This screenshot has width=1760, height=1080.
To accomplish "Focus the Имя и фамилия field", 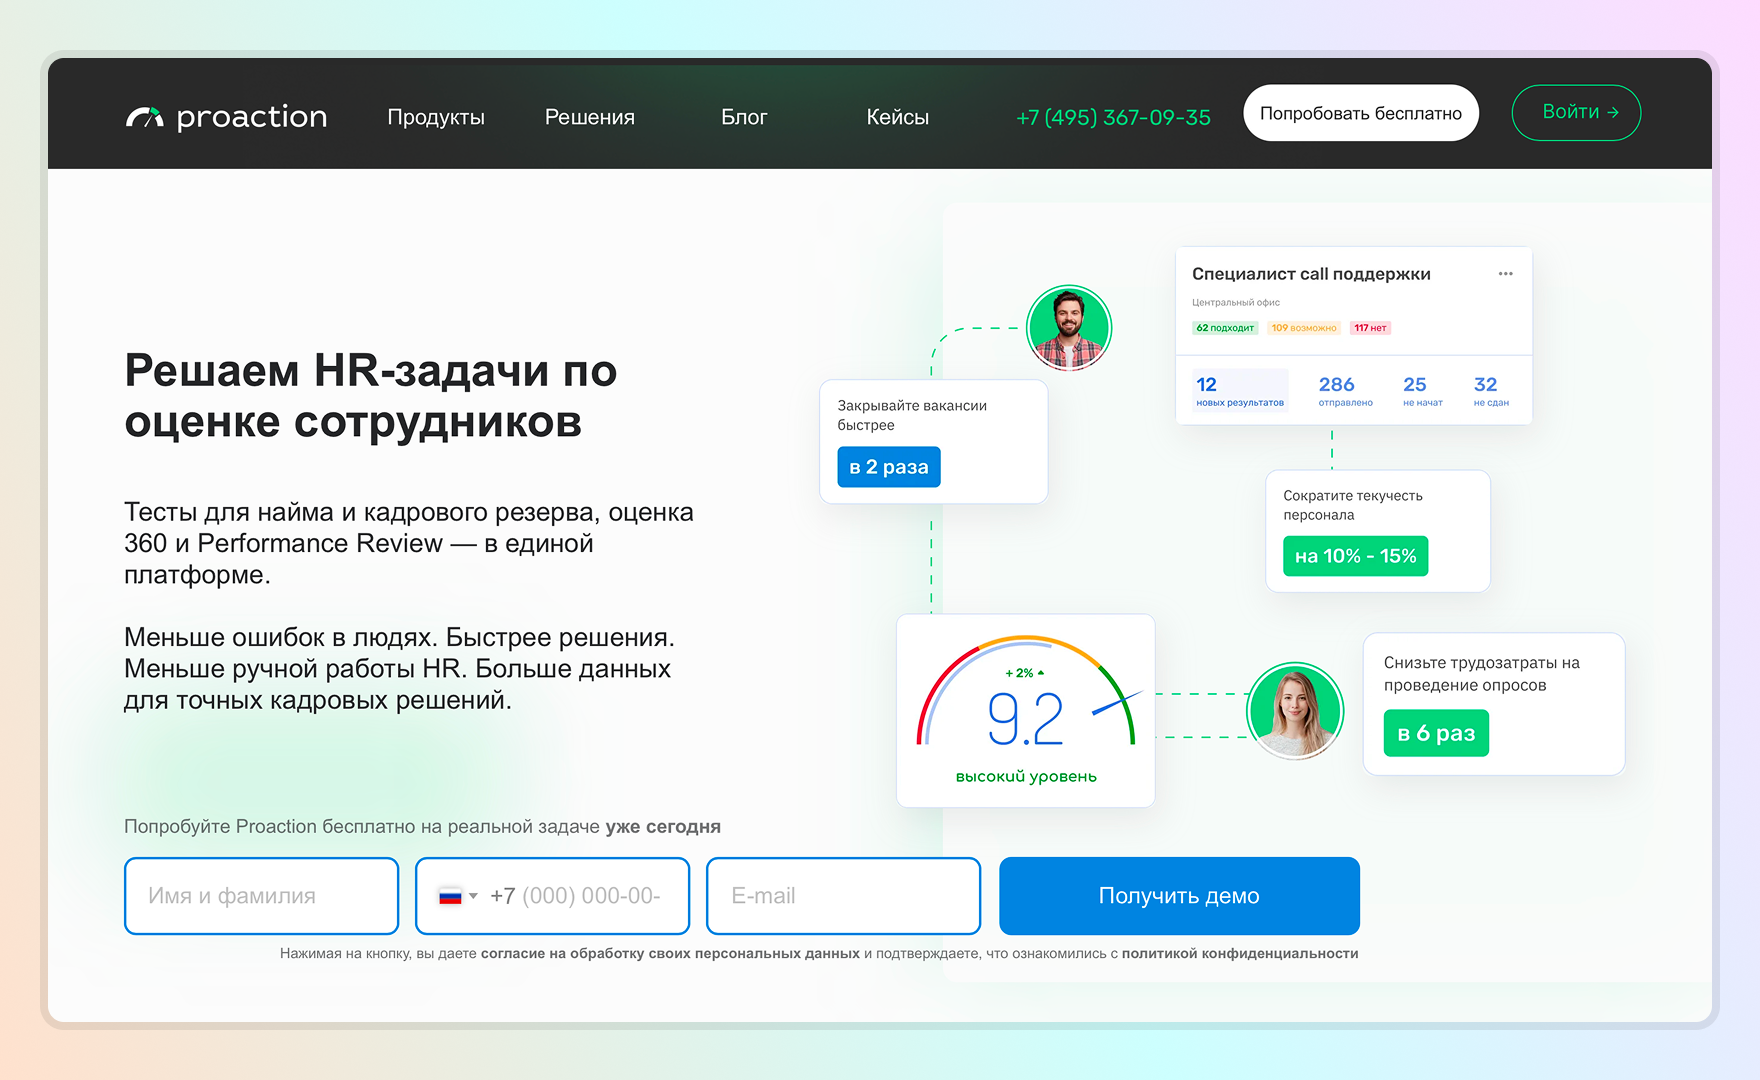I will tap(262, 896).
